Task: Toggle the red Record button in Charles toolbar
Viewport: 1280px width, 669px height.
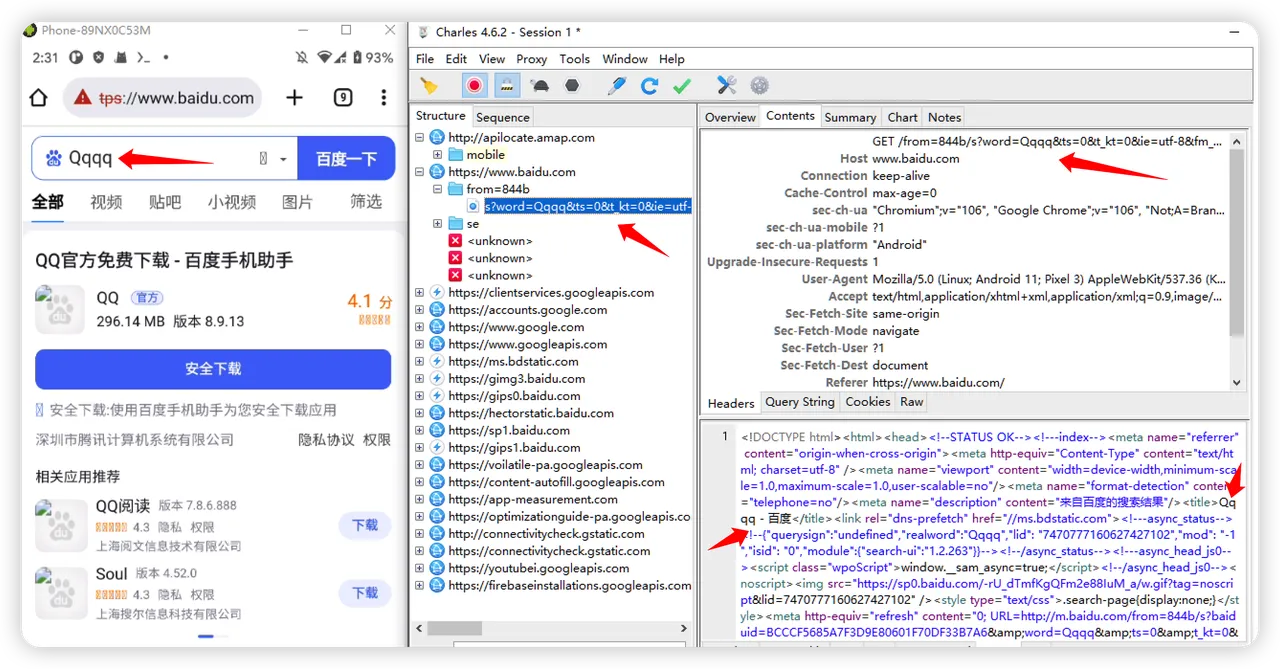Action: [474, 86]
